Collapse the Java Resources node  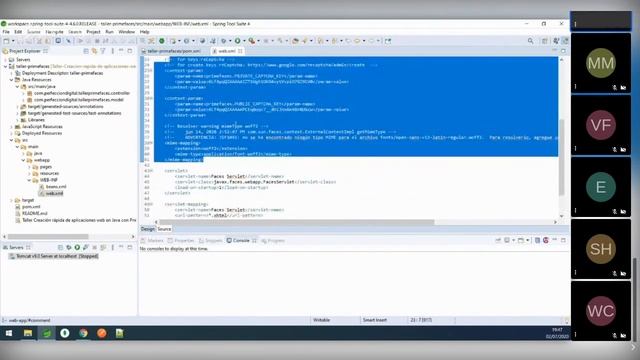11,80
